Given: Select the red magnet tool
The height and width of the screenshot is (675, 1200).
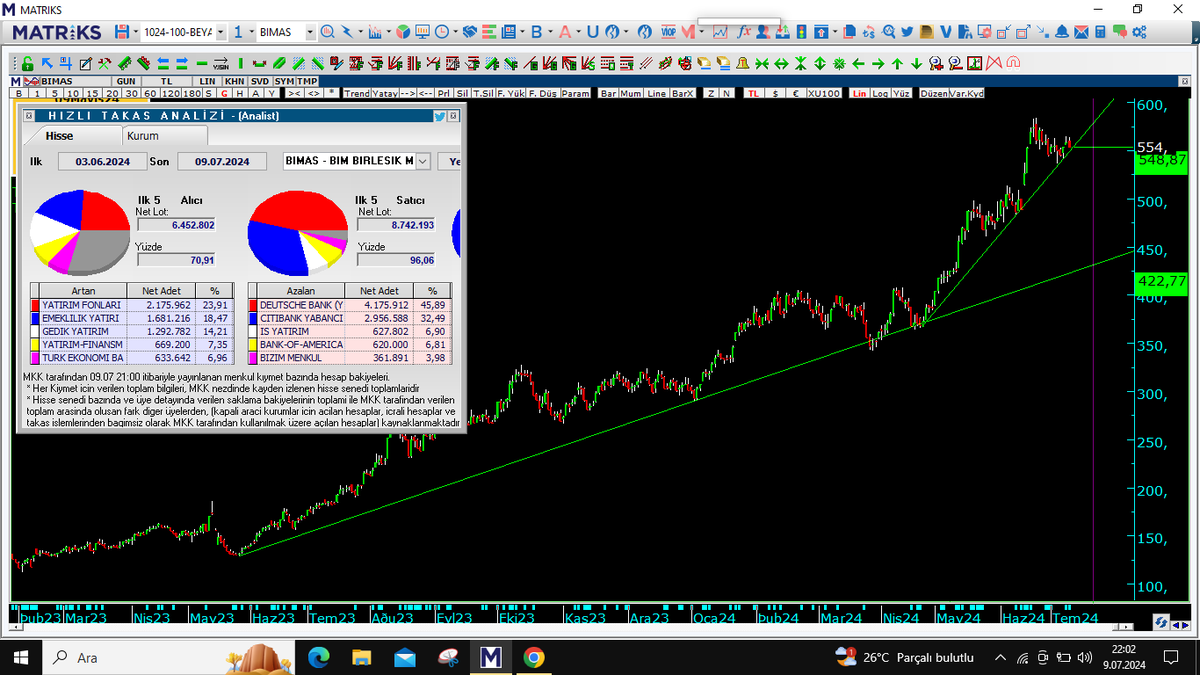Looking at the screenshot, I should [x=1013, y=63].
